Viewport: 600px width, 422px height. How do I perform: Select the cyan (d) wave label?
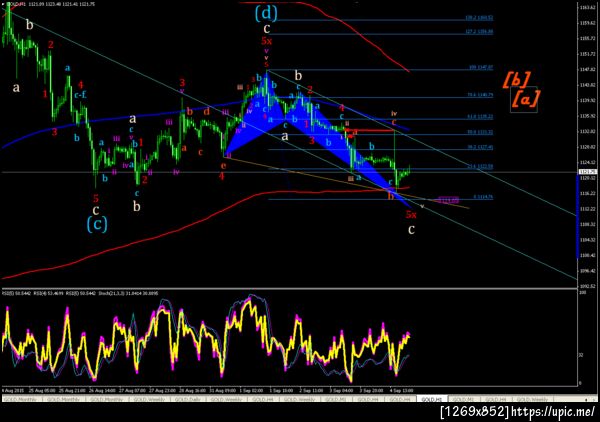(x=266, y=13)
